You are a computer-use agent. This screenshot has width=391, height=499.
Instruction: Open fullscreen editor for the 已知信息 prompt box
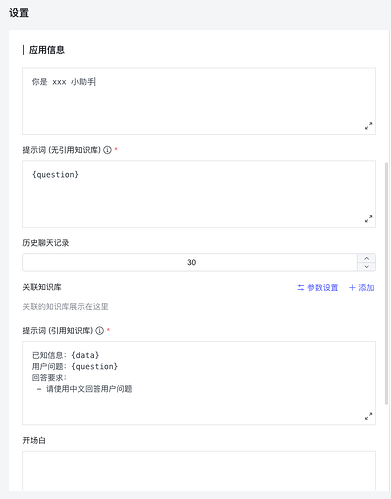click(368, 416)
